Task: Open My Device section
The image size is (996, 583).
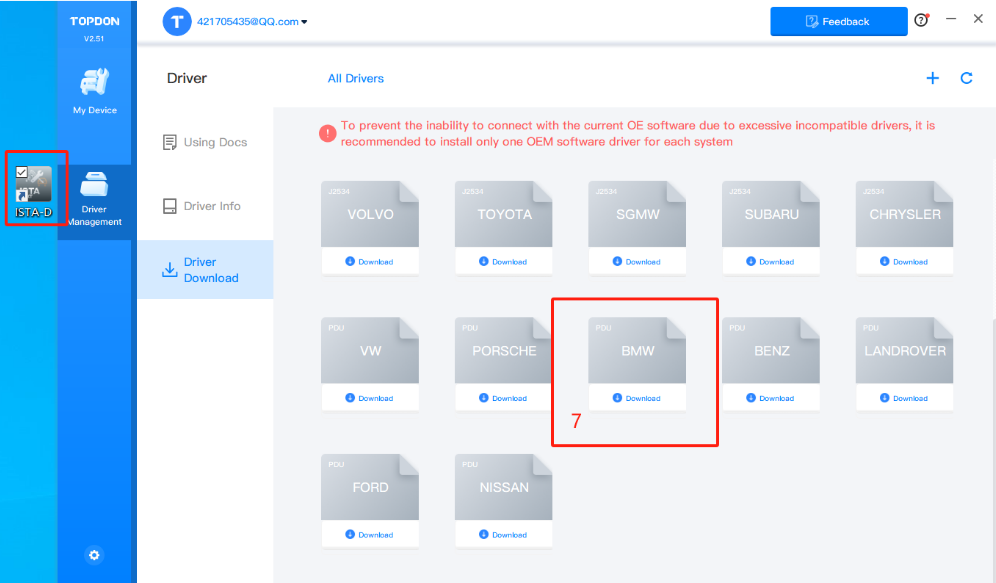Action: point(95,91)
